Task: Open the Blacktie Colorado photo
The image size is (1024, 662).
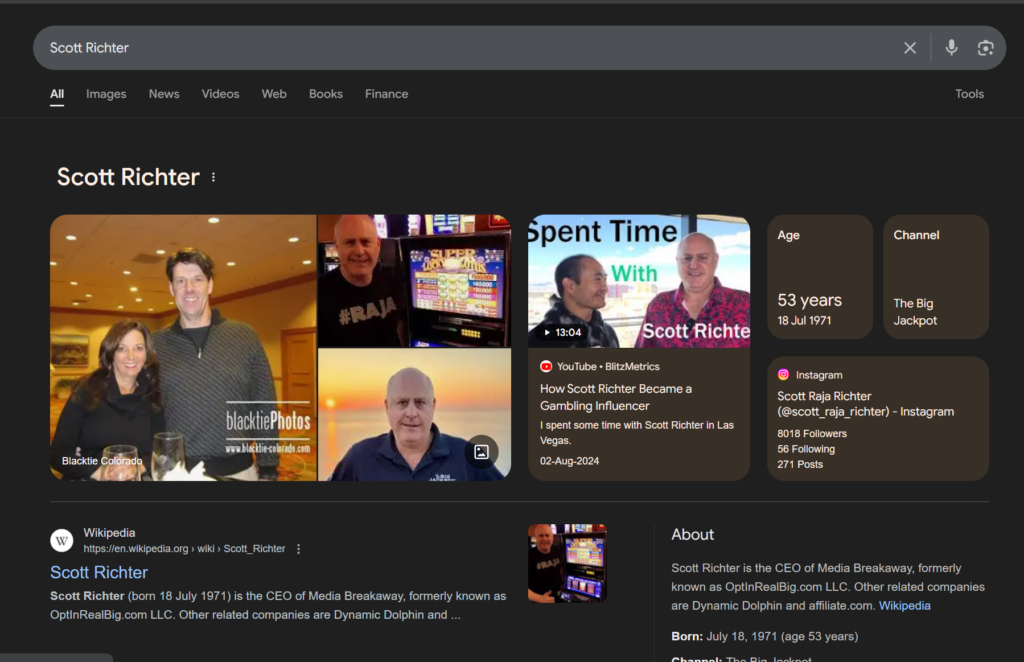Action: click(184, 348)
